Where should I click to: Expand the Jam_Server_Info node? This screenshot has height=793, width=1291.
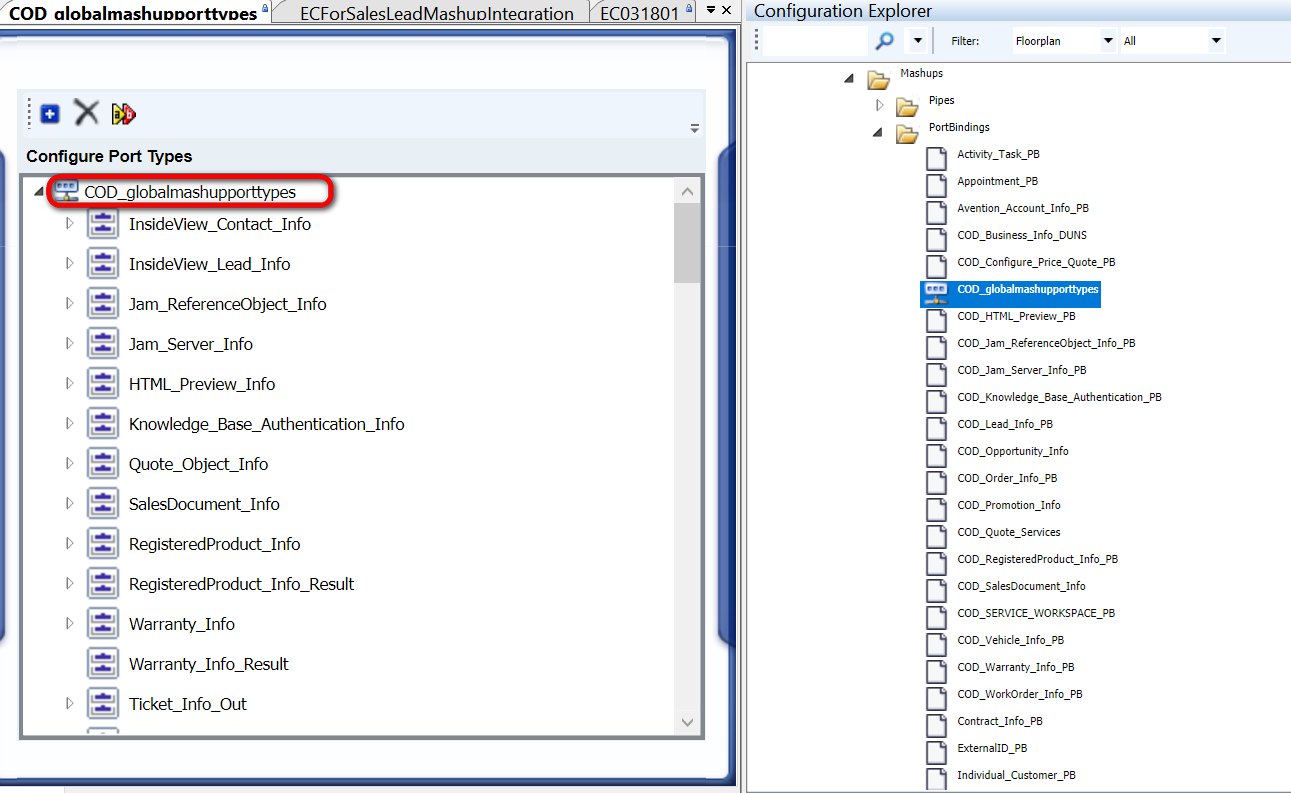tap(69, 343)
